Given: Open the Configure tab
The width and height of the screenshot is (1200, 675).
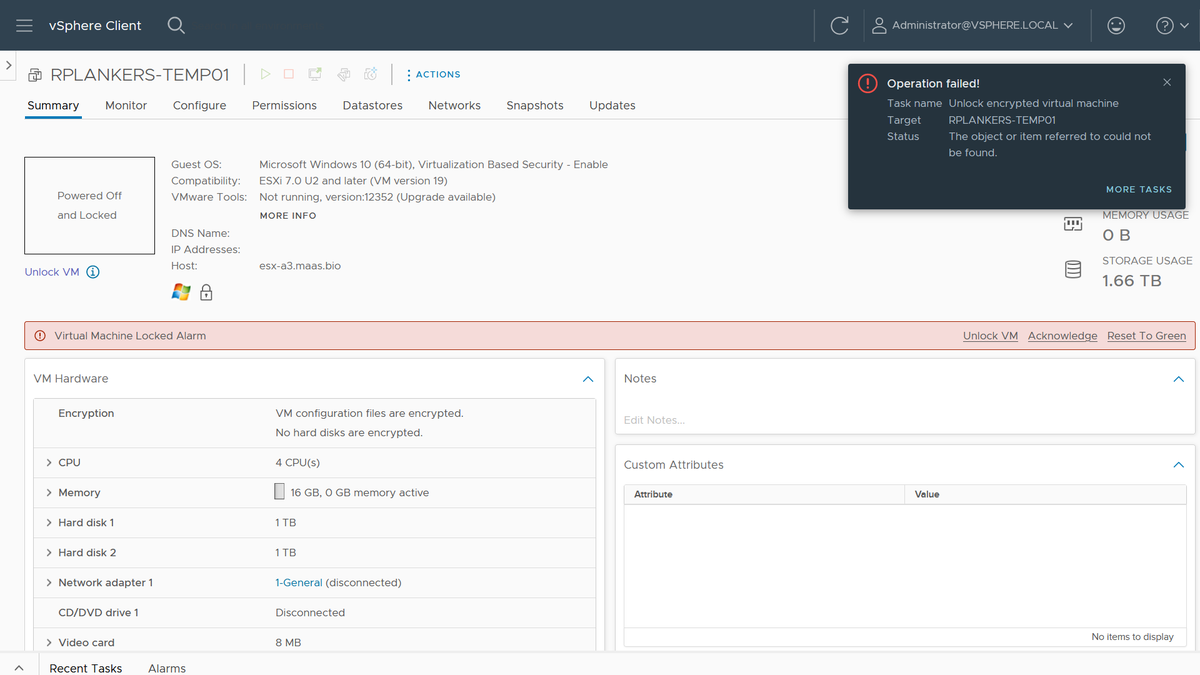Looking at the screenshot, I should (200, 105).
